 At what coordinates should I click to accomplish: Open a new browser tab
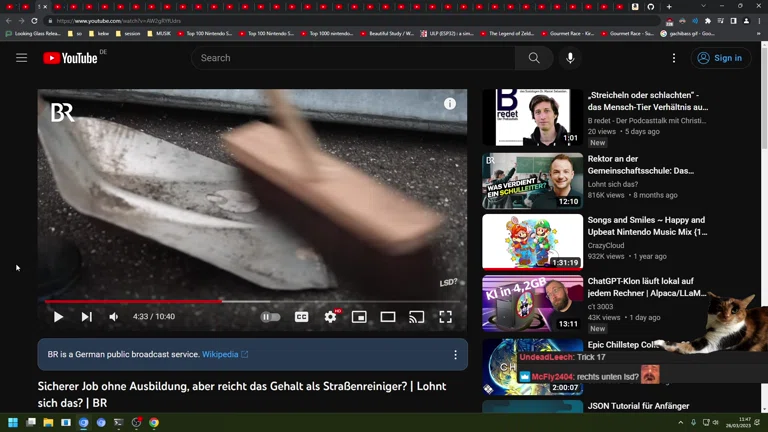tap(669, 7)
